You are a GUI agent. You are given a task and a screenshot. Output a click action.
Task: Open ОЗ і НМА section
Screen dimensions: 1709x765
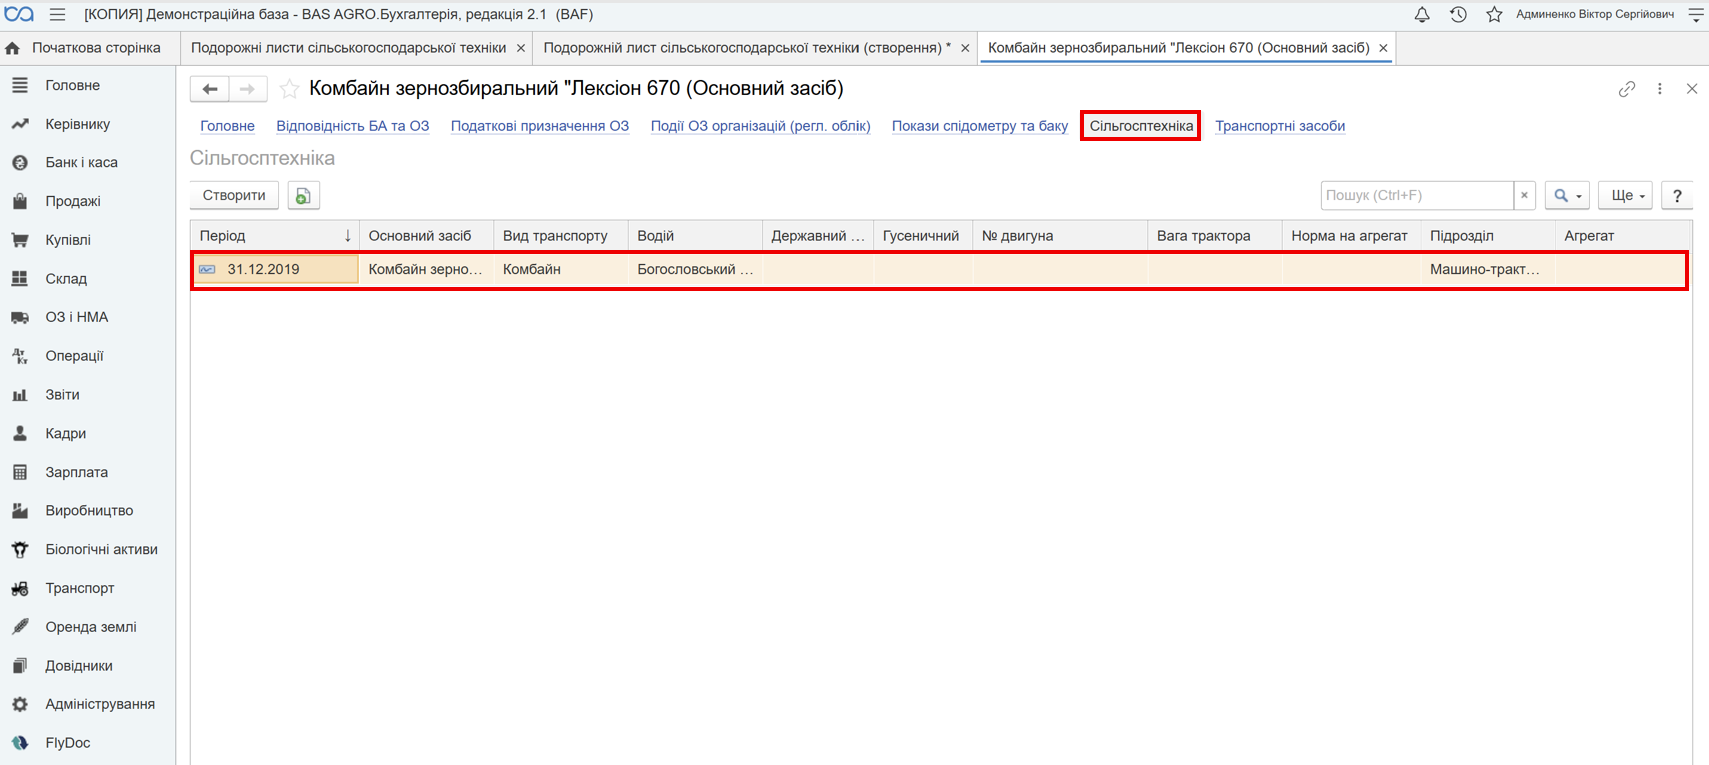click(x=76, y=317)
